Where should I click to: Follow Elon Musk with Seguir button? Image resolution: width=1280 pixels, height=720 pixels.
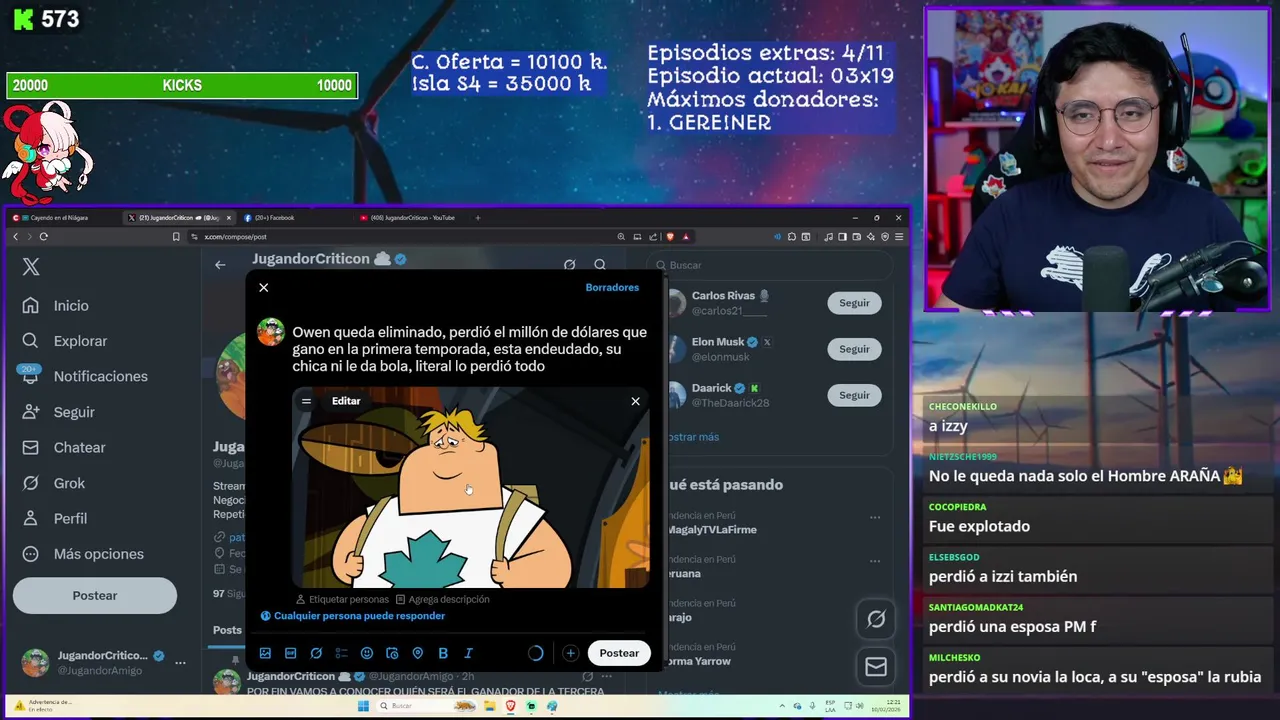point(854,349)
